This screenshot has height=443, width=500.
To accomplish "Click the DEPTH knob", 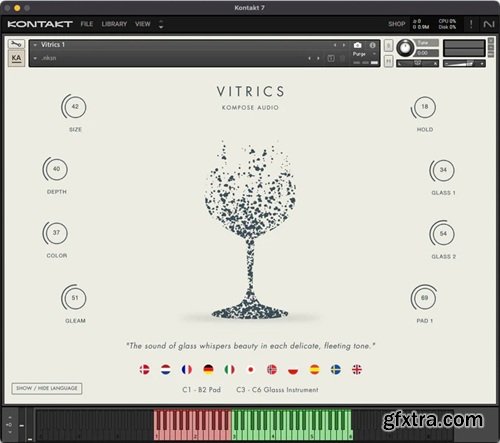I will coord(56,169).
